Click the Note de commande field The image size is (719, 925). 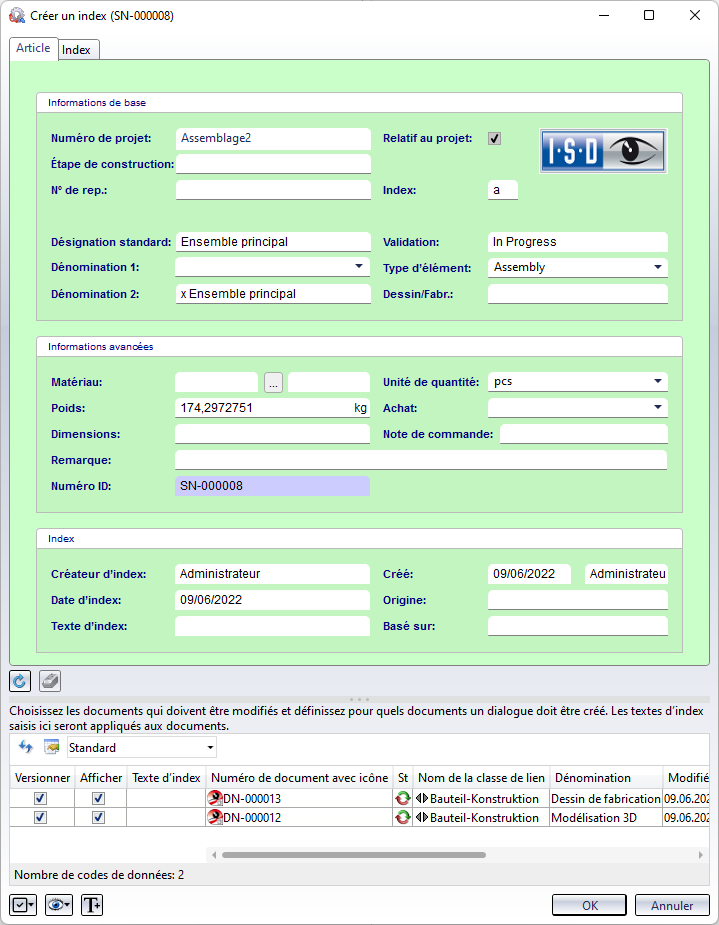(584, 434)
